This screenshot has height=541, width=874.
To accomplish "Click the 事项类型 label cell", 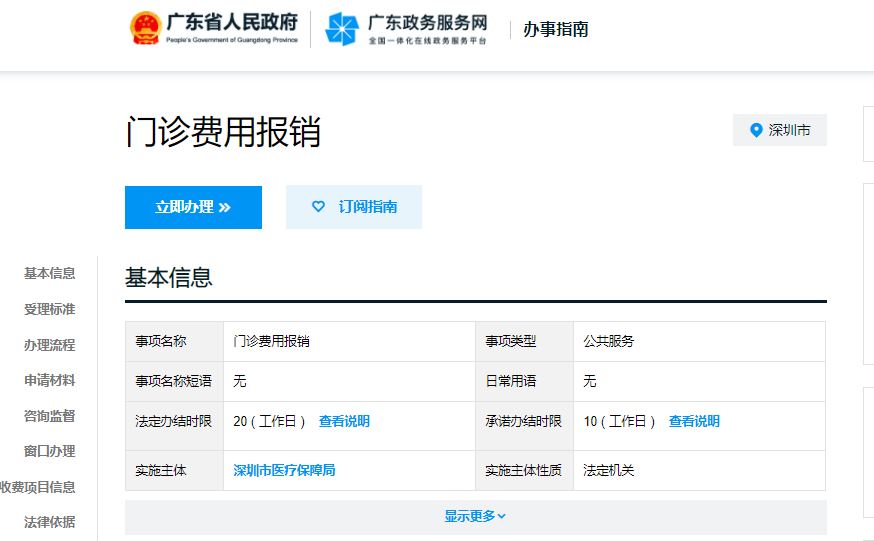I will (x=525, y=341).
